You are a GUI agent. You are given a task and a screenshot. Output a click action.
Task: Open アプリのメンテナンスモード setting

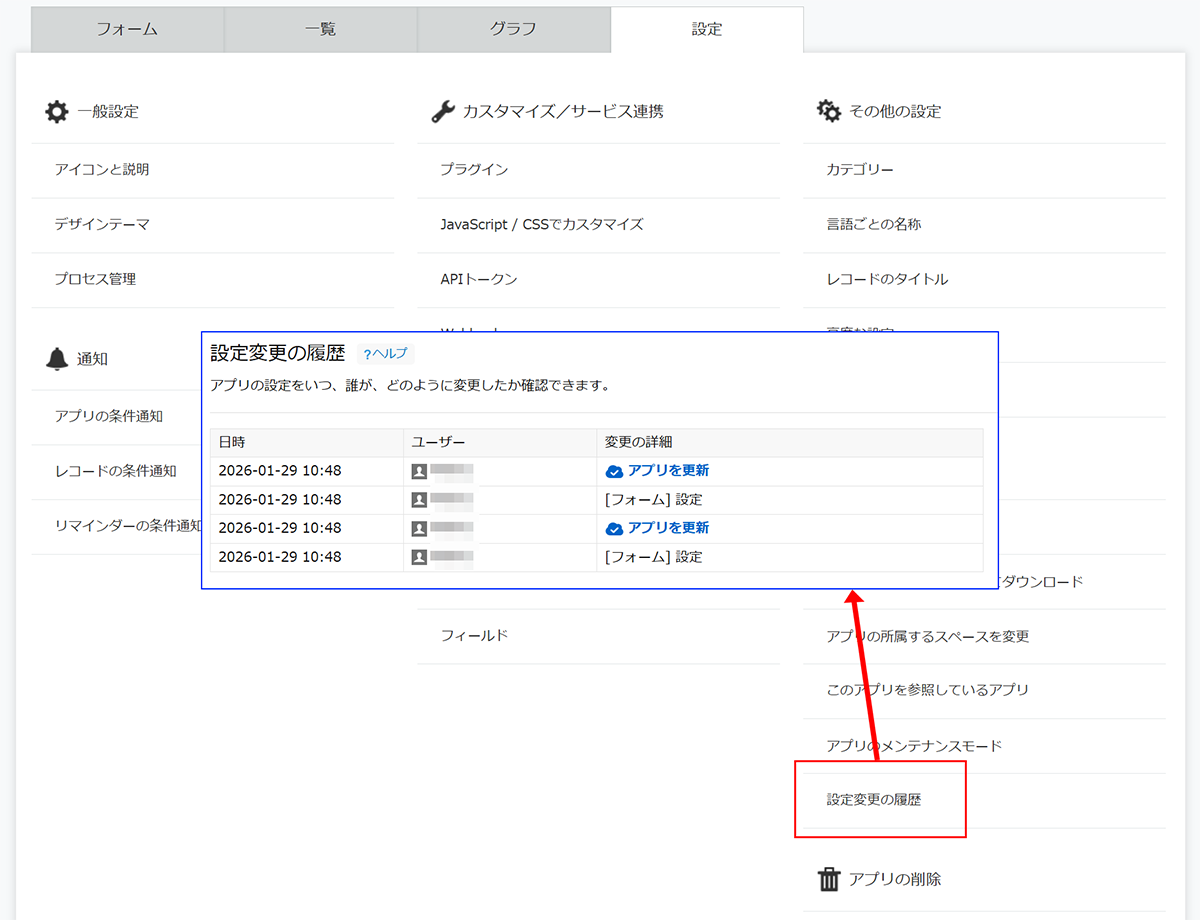pyautogui.click(x=914, y=746)
